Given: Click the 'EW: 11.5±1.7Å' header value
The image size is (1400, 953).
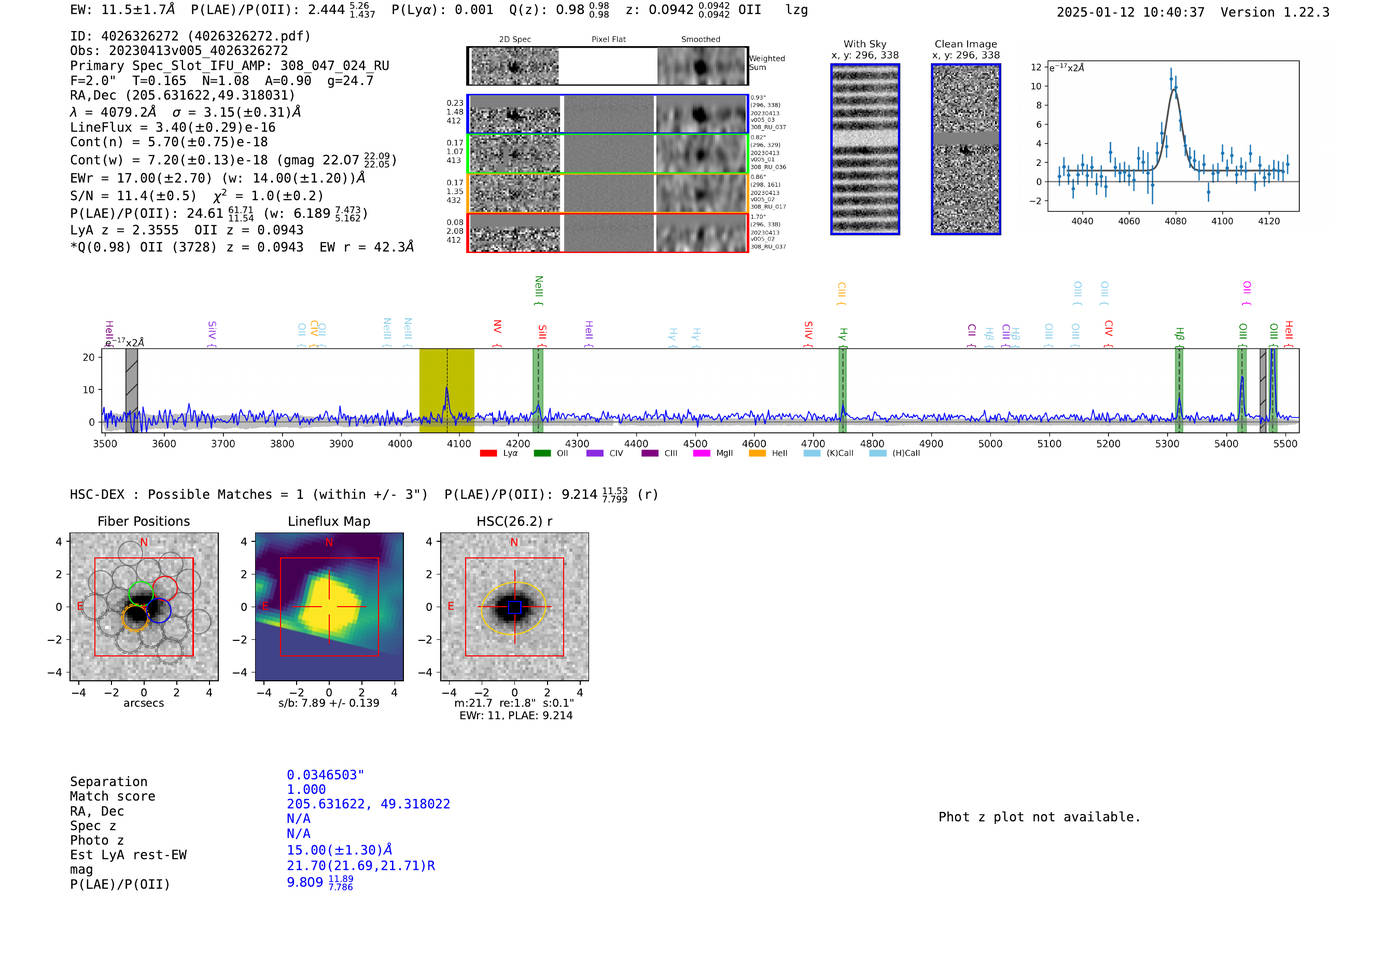Looking at the screenshot, I should 123,10.
